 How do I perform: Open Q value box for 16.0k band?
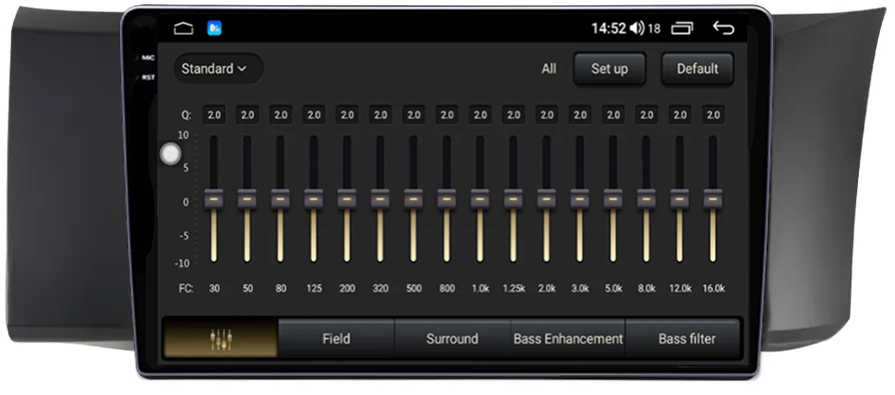click(713, 115)
